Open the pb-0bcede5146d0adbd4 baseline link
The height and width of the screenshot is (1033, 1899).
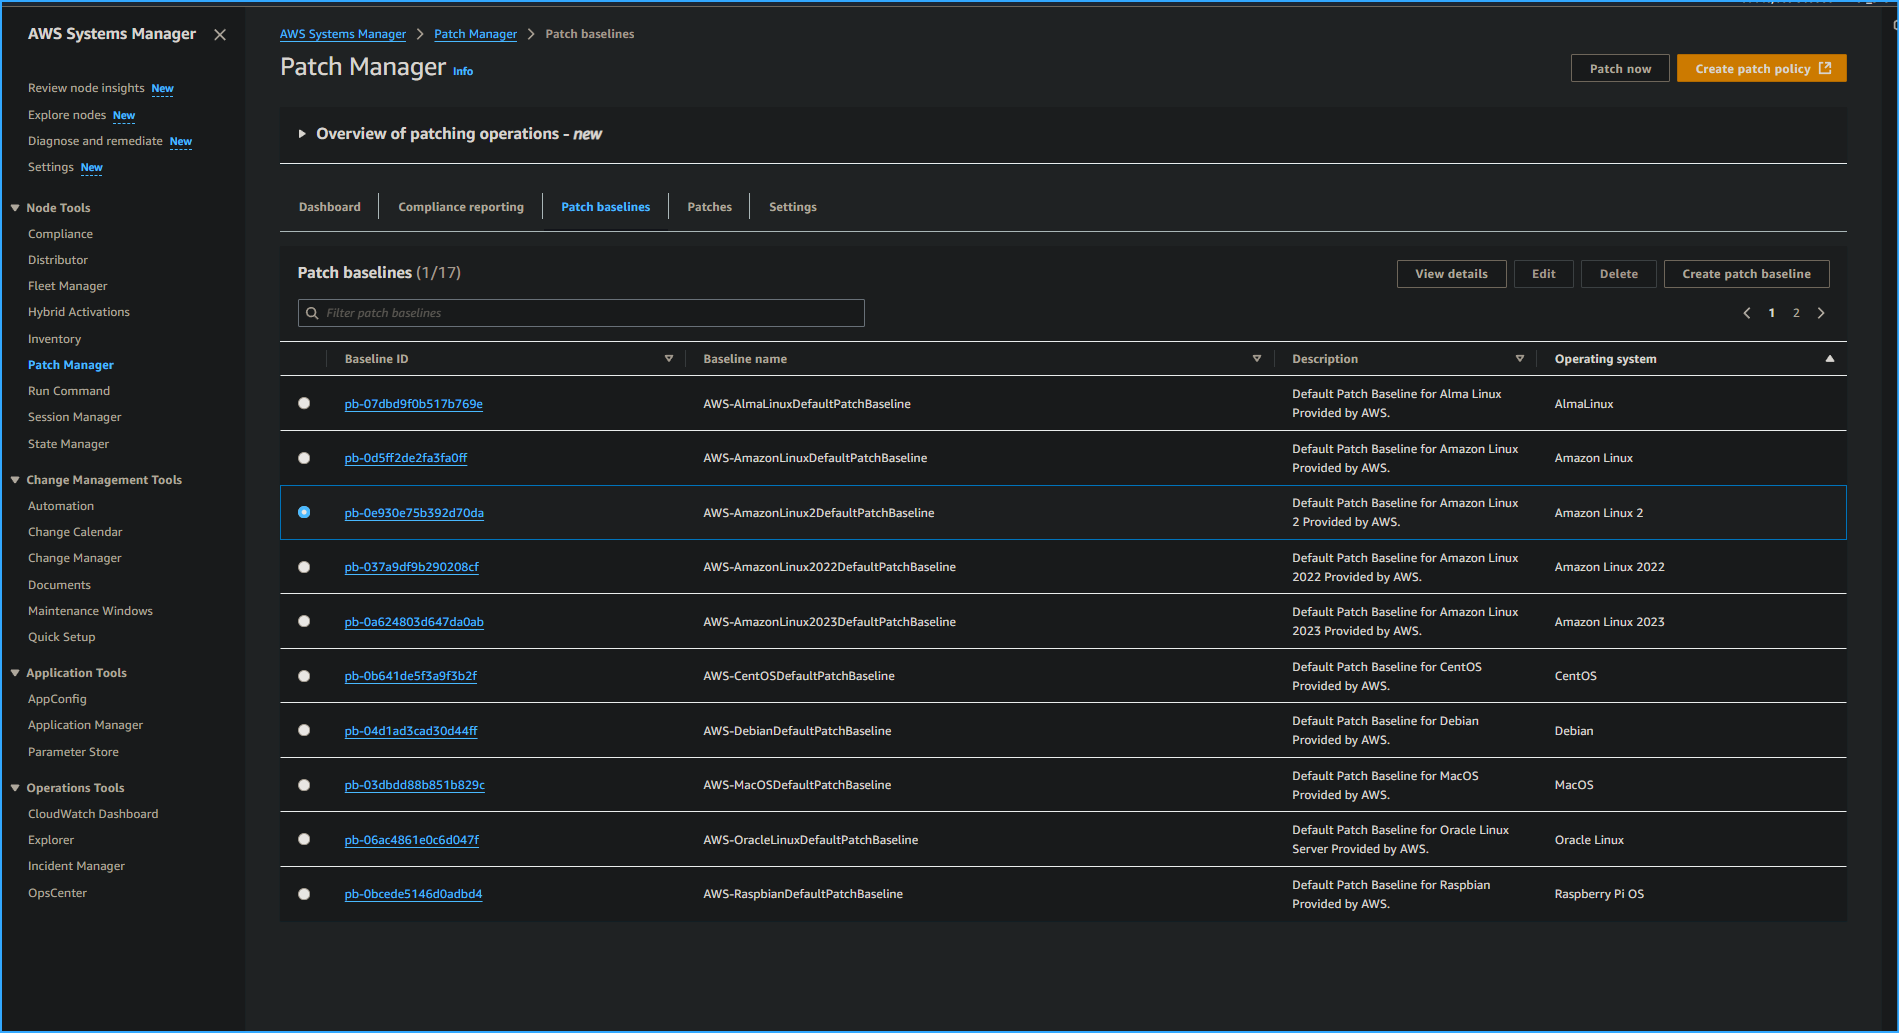point(412,893)
